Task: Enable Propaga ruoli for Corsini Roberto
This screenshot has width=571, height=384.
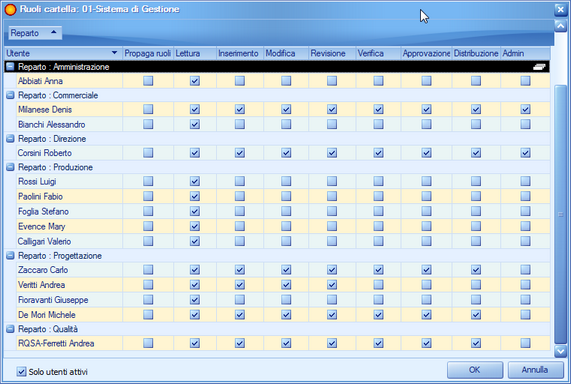Action: [148, 153]
